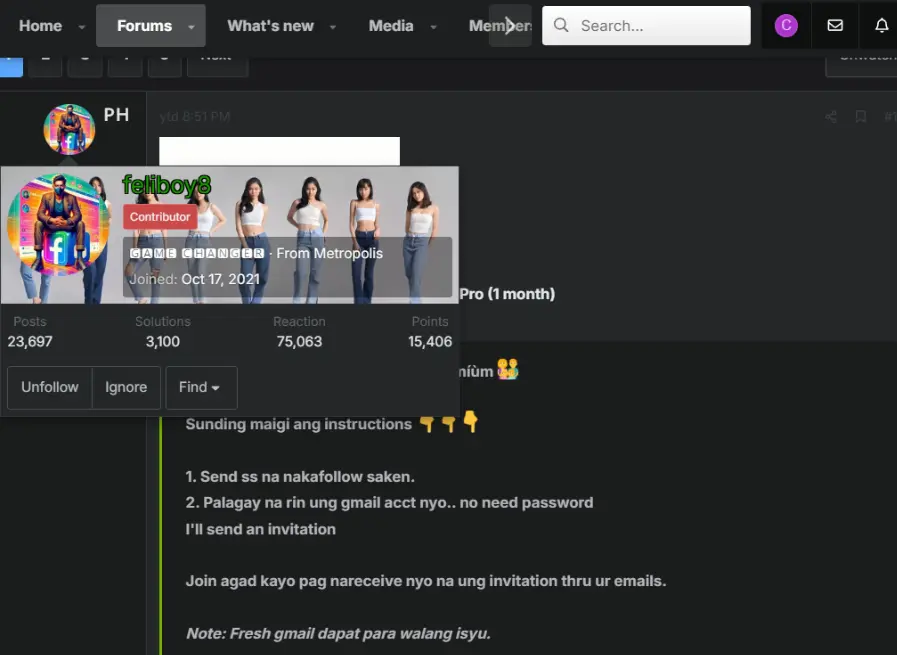Click the 'Note: Fresh gmail dapat' line
The image size is (897, 655).
[338, 634]
